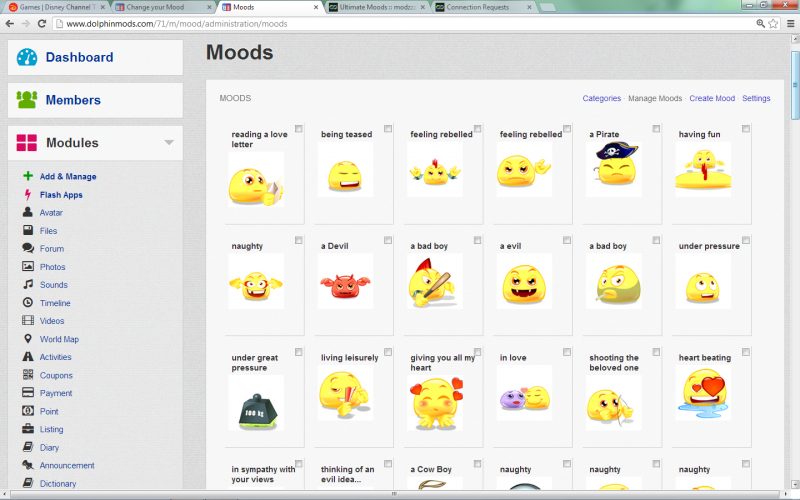Open the Dashboard link text
The image size is (800, 500).
pyautogui.click(x=80, y=57)
